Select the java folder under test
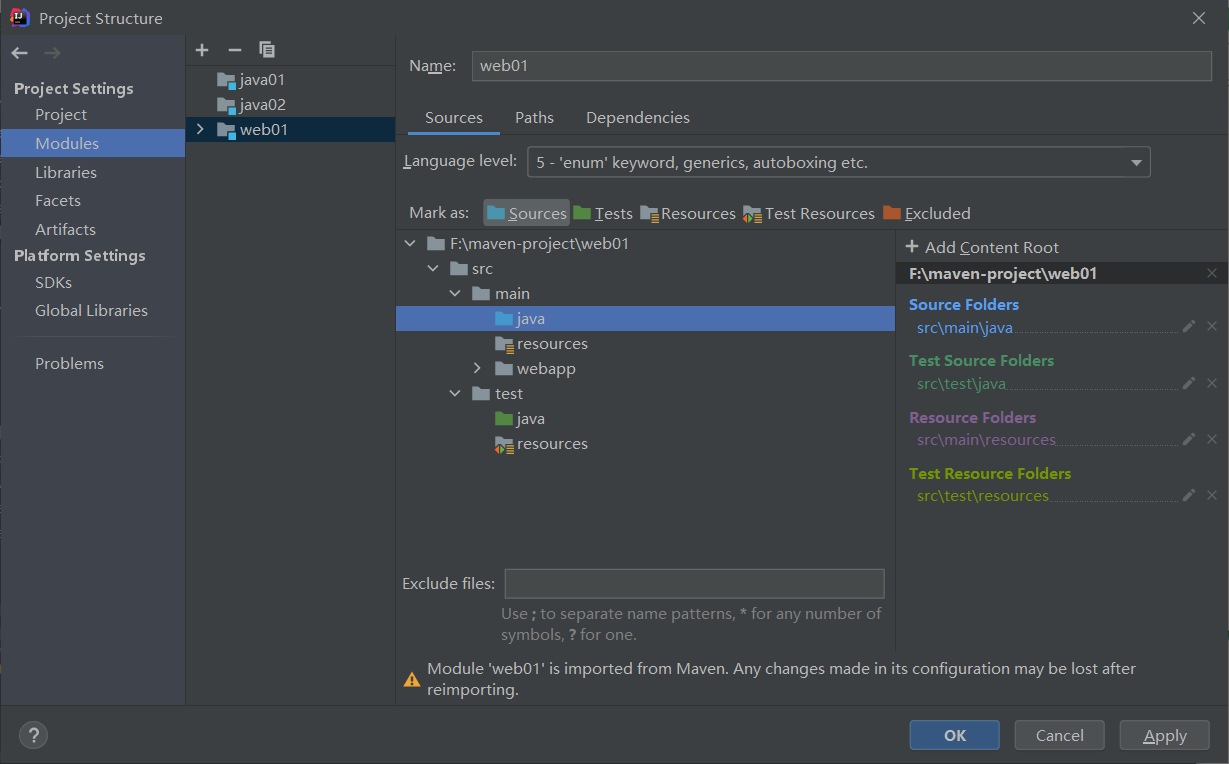 (520, 419)
